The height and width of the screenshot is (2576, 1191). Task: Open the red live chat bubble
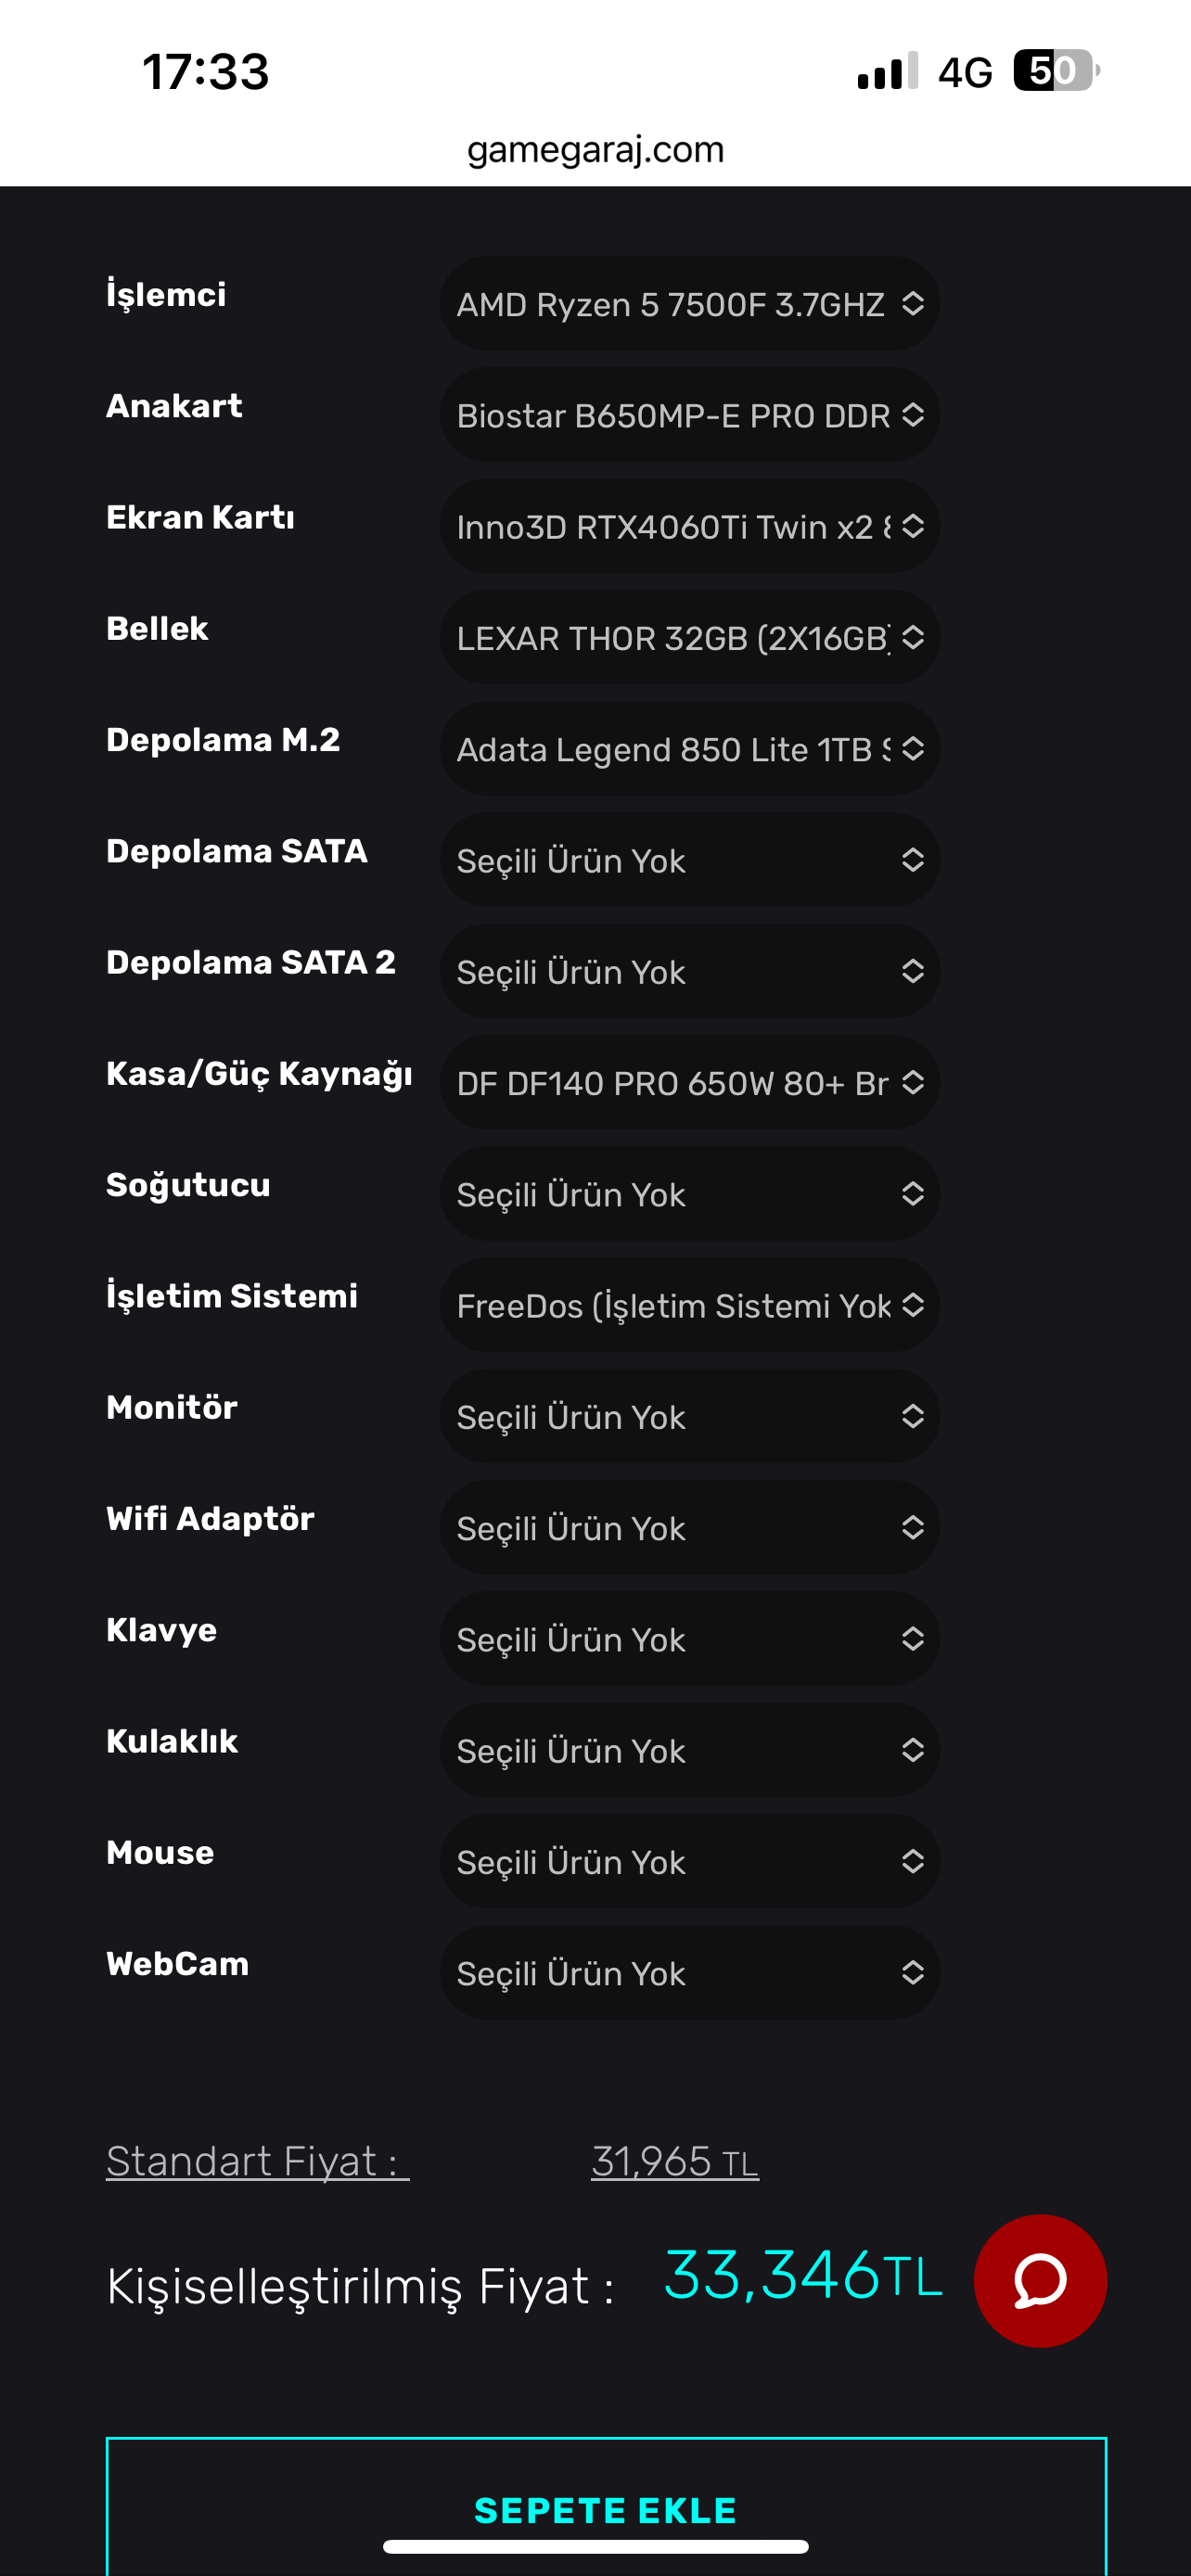[x=1040, y=2280]
